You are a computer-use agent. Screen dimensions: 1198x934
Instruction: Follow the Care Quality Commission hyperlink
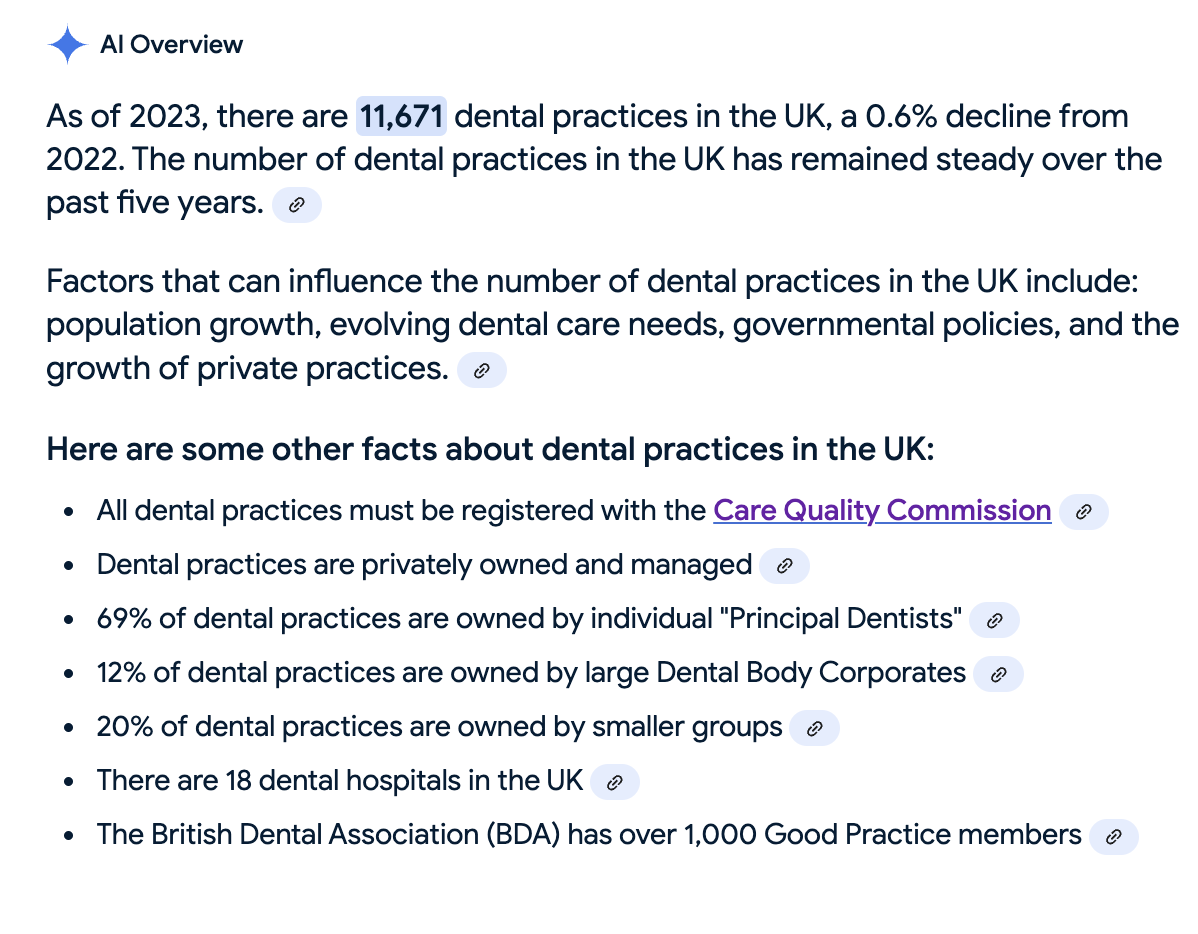[882, 511]
